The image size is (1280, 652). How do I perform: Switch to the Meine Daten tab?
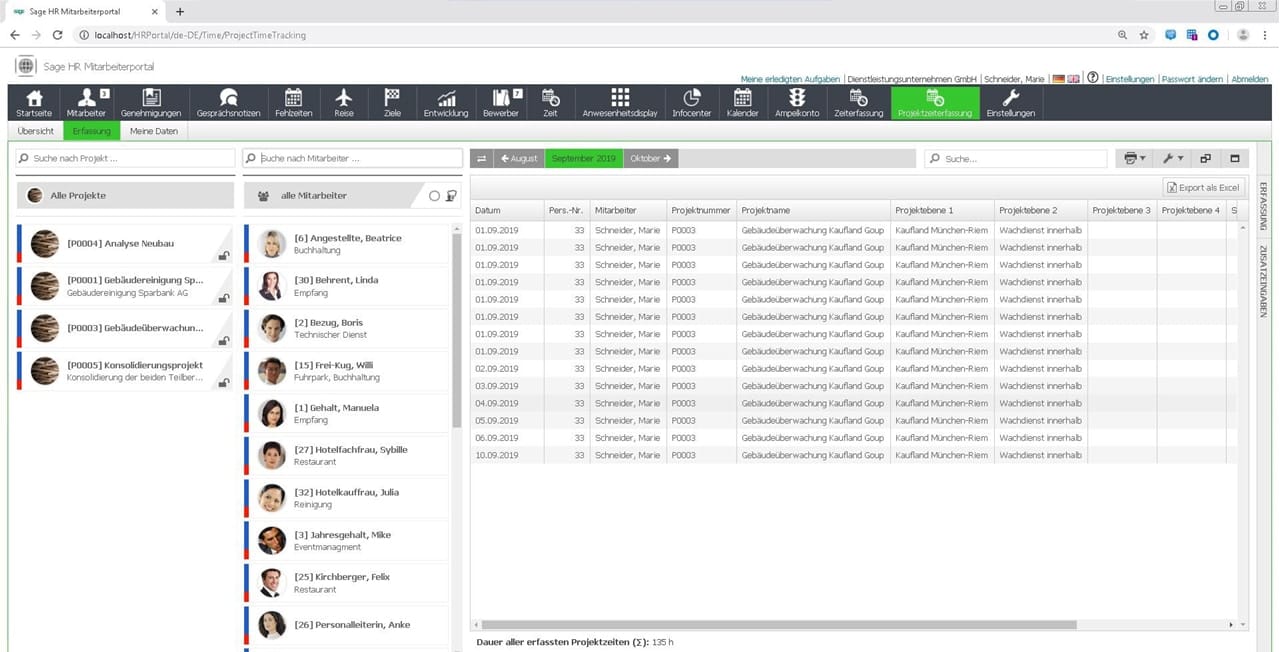(154, 131)
